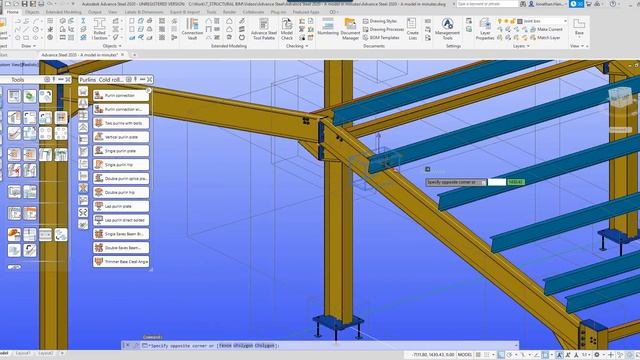
Task: Choose Double purlin splice plate connection
Action: coord(121,178)
